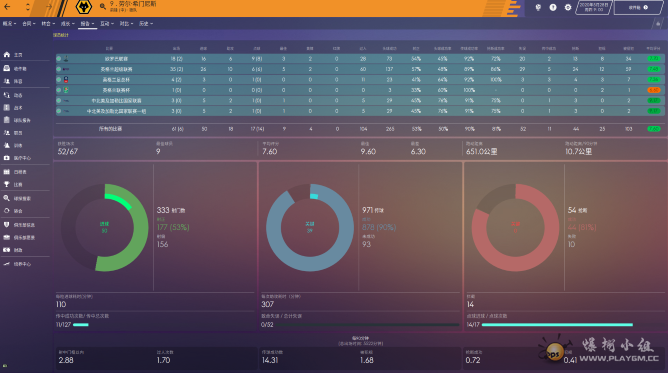Open Dynamics (动态) in sidebar
The image size is (668, 373).
[x=13, y=95]
